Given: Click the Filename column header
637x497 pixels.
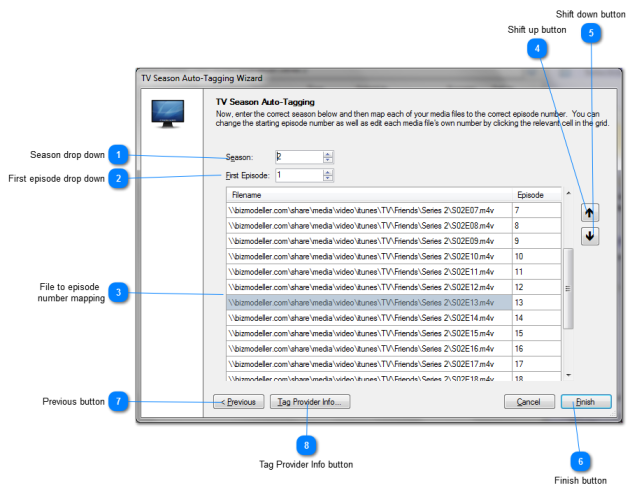Looking at the screenshot, I should pyautogui.click(x=368, y=195).
